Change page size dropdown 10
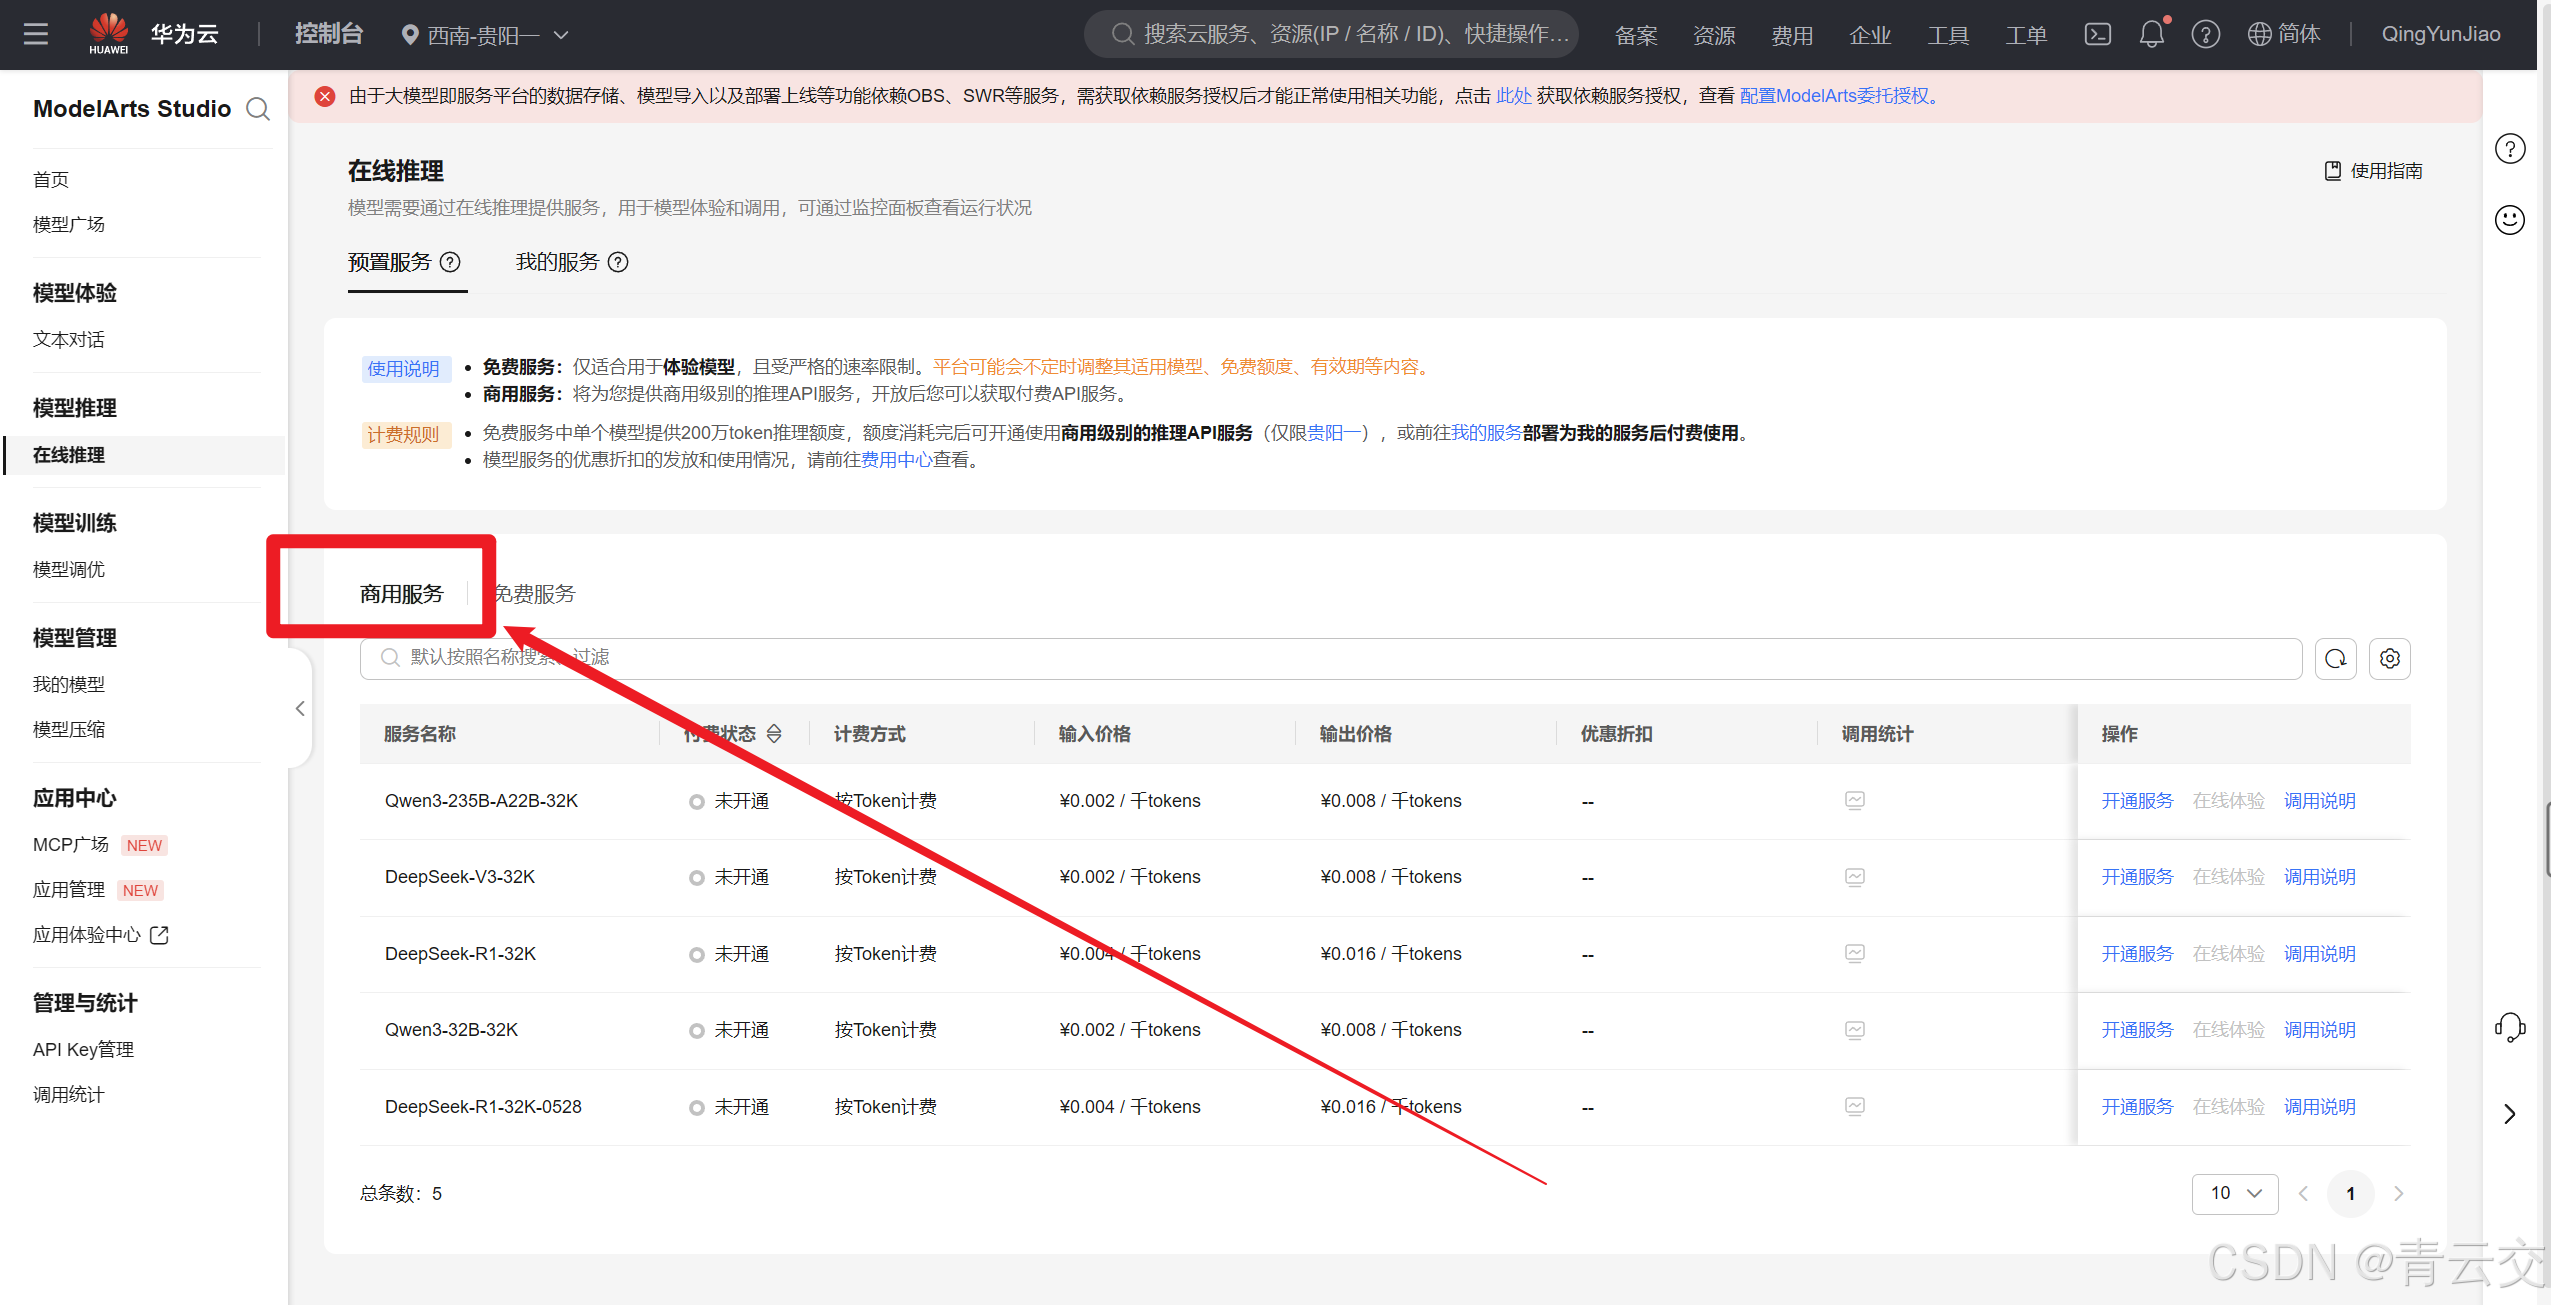This screenshot has height=1305, width=2551. tap(2235, 1193)
